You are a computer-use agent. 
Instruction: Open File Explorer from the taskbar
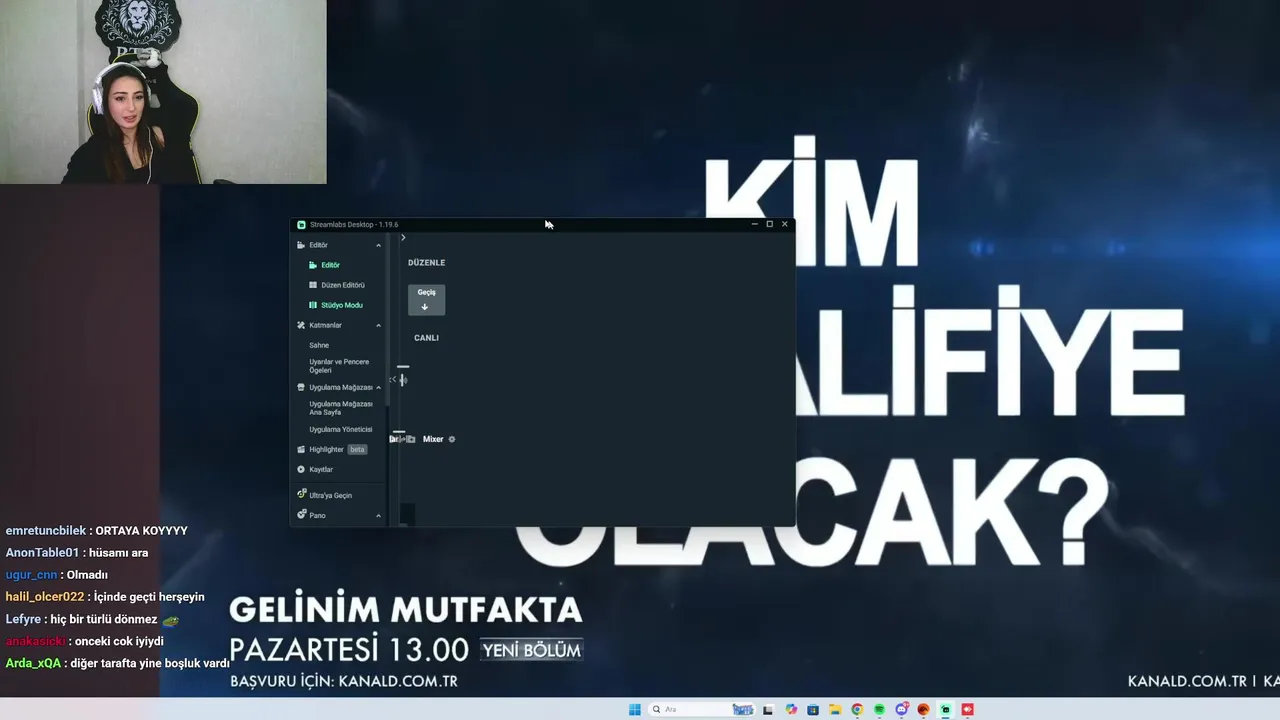[x=835, y=710]
